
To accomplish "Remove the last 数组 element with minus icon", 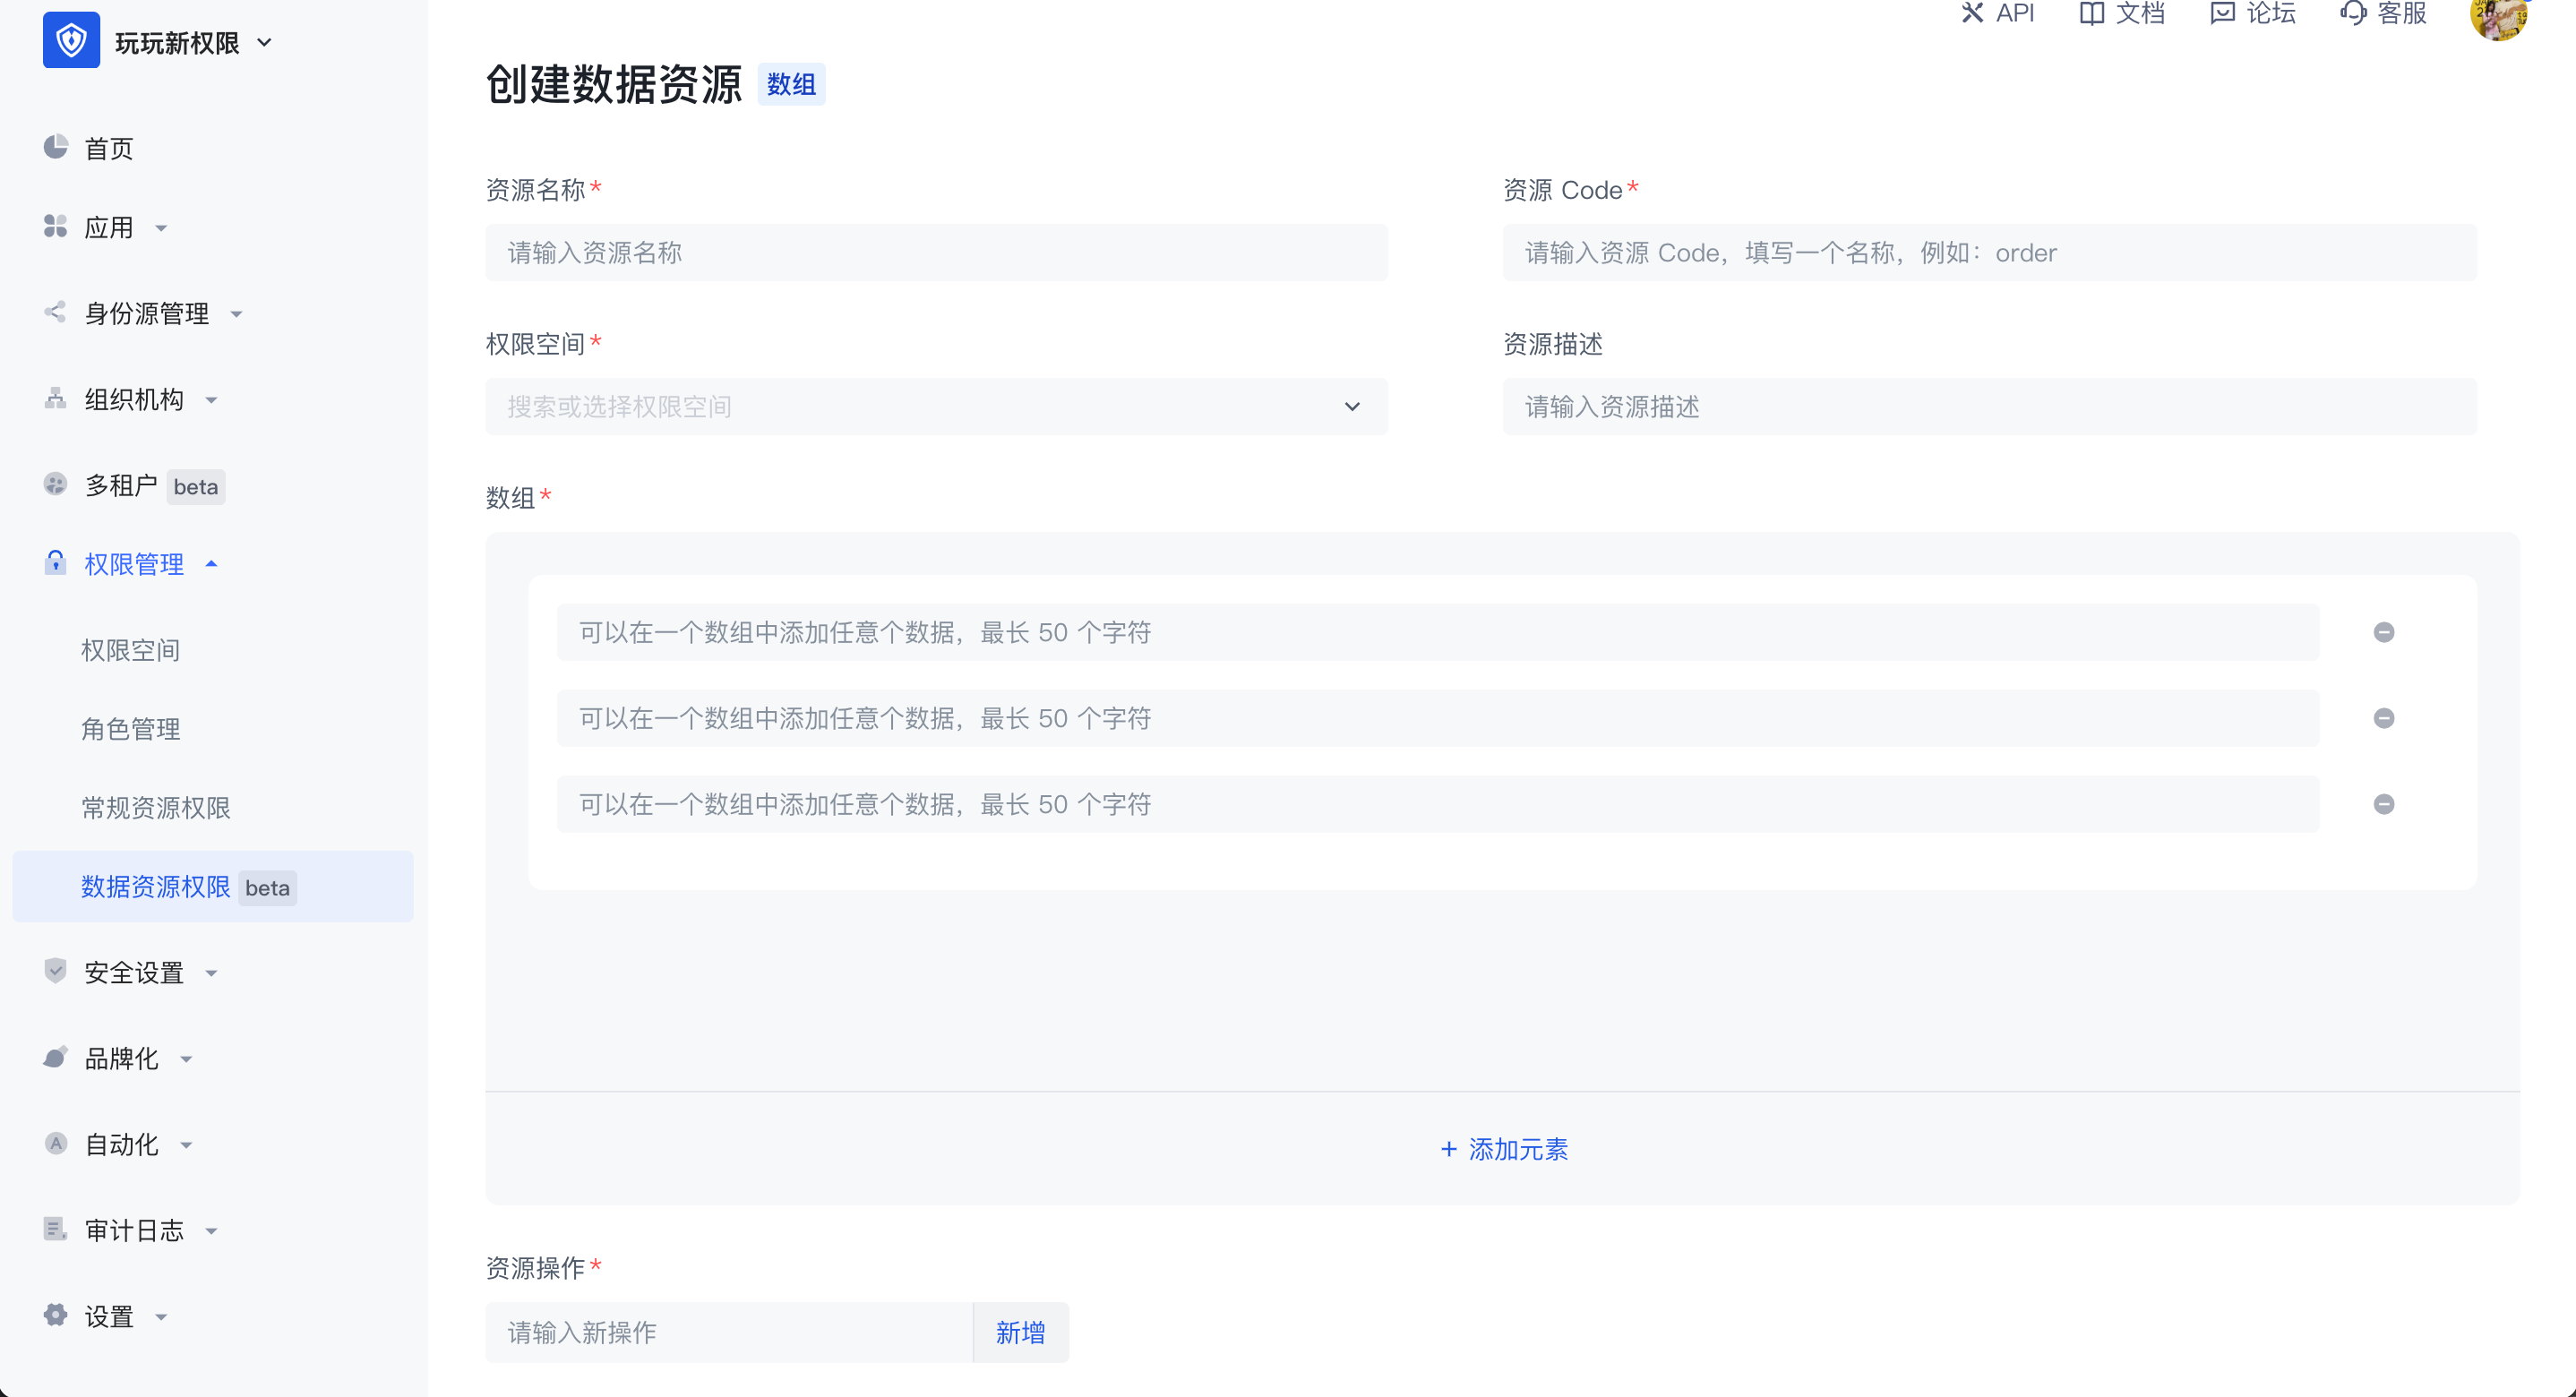I will (x=2386, y=803).
